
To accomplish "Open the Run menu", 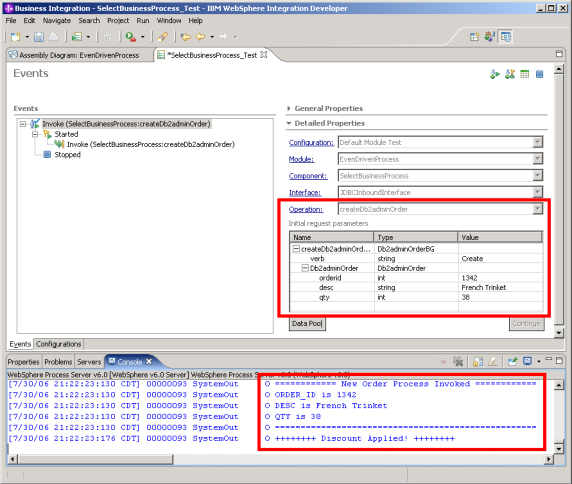I will click(143, 21).
